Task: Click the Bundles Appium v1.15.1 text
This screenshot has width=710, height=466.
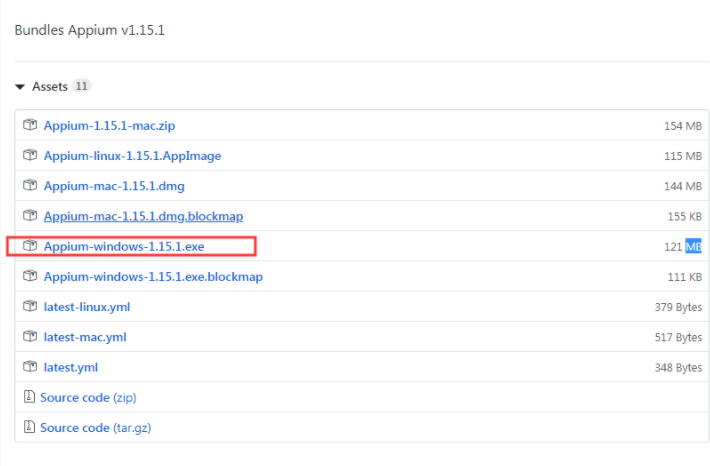Action: click(90, 30)
